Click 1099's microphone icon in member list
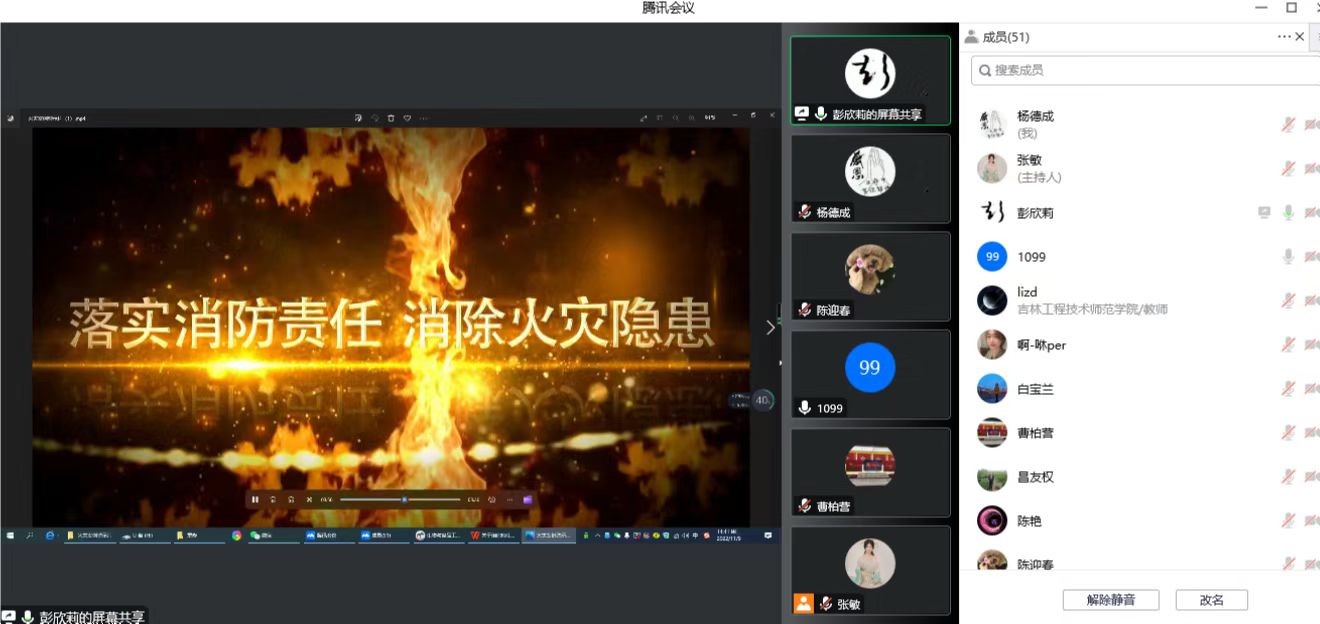The image size is (1320, 624). (x=1289, y=256)
